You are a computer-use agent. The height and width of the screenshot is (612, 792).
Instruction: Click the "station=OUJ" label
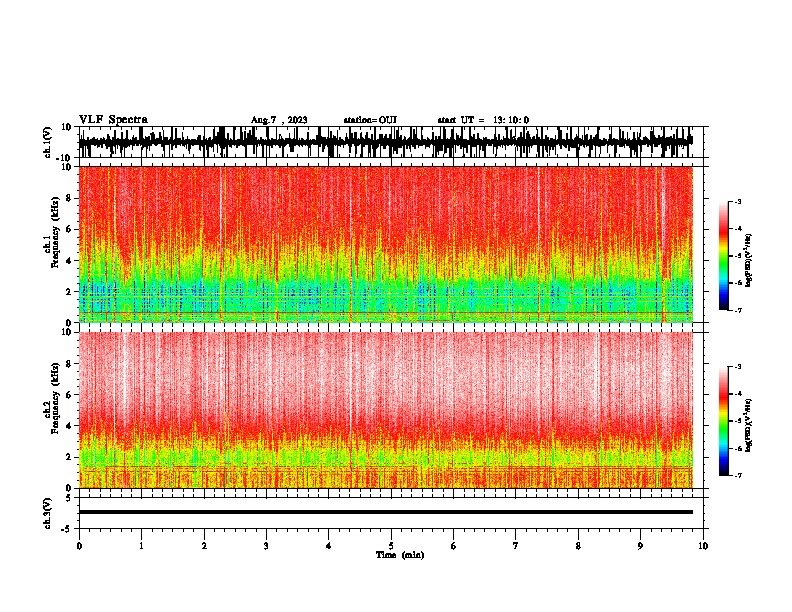[x=370, y=120]
